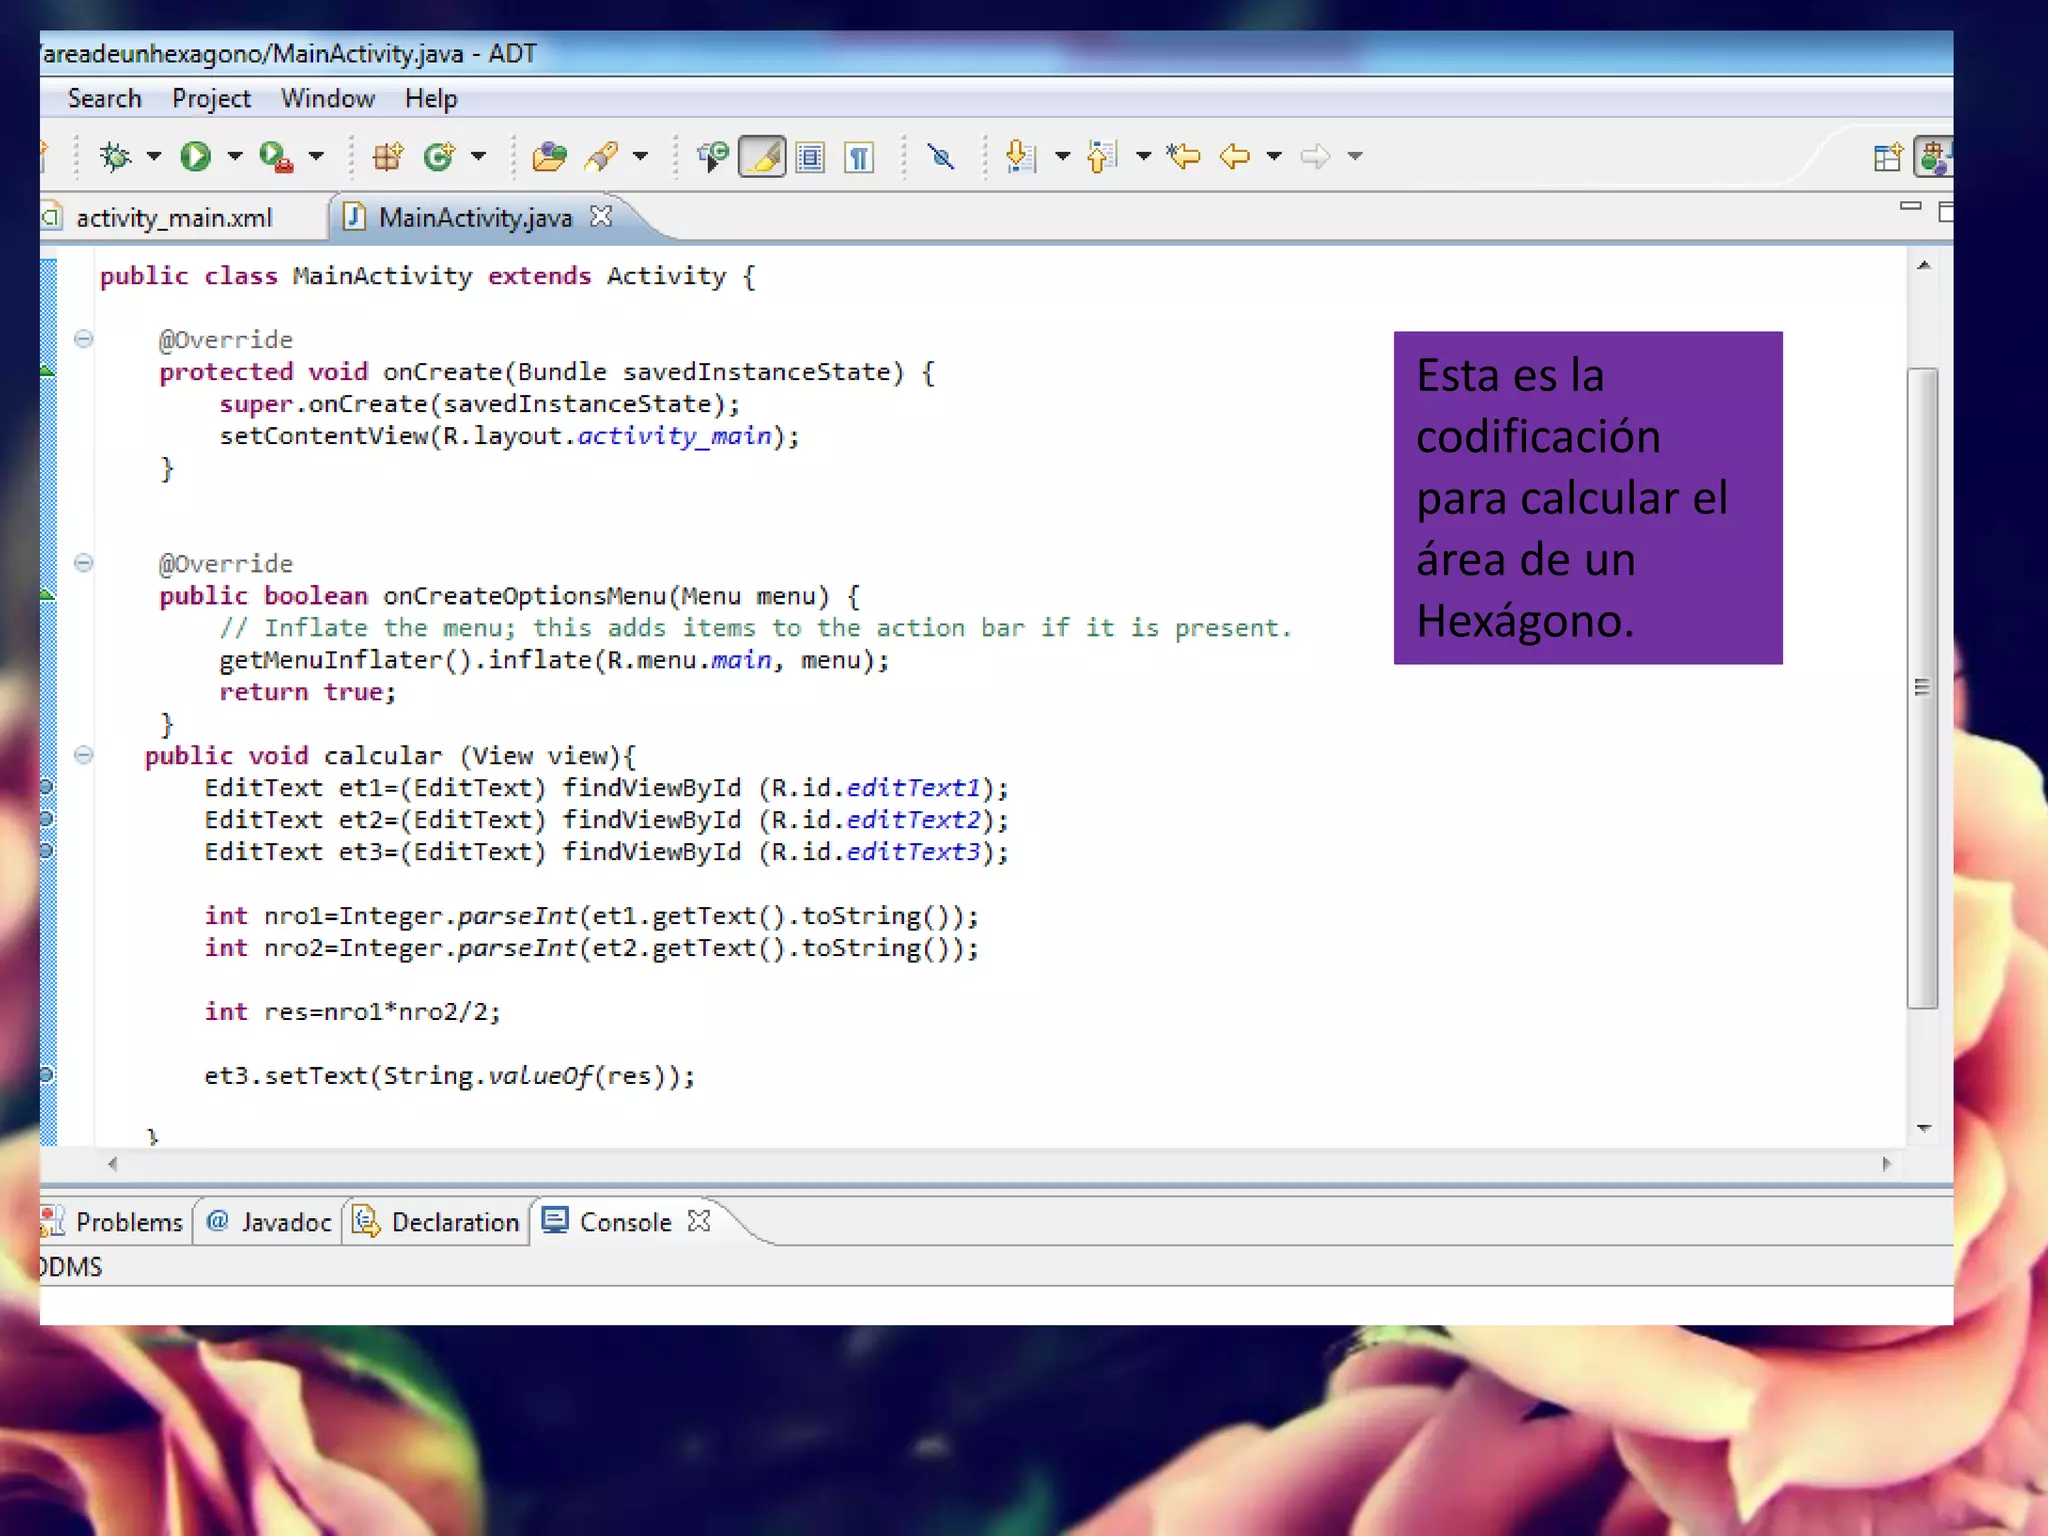
Task: Toggle Show Whitespace Characters pilcrow button
Action: point(859,156)
